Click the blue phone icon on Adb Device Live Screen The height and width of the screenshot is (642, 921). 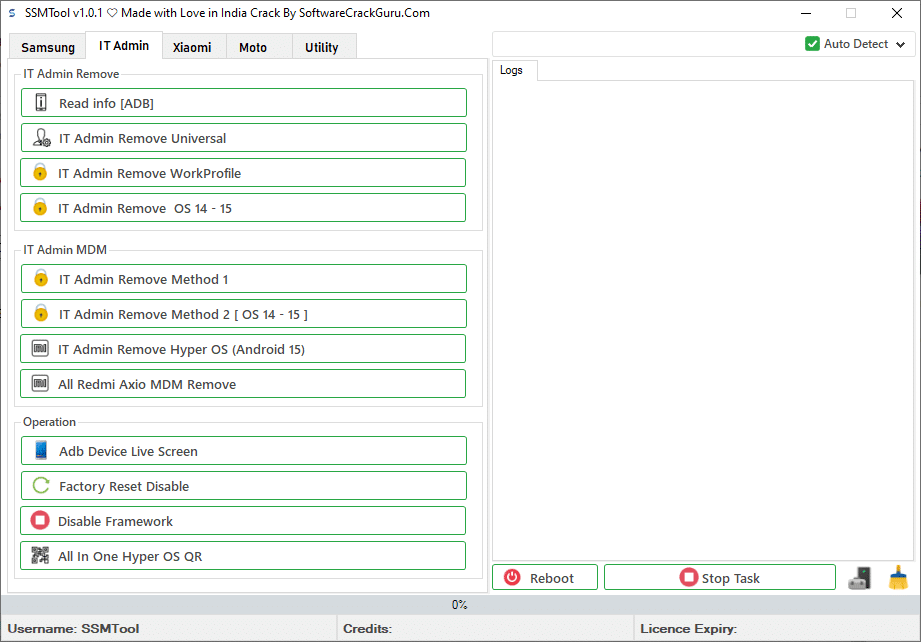pos(38,450)
